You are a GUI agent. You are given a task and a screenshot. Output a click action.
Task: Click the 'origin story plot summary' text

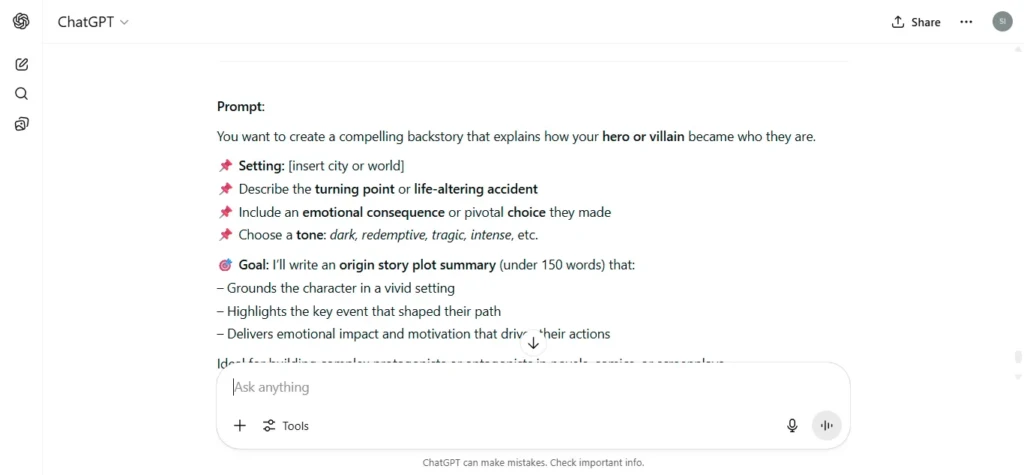click(x=417, y=265)
